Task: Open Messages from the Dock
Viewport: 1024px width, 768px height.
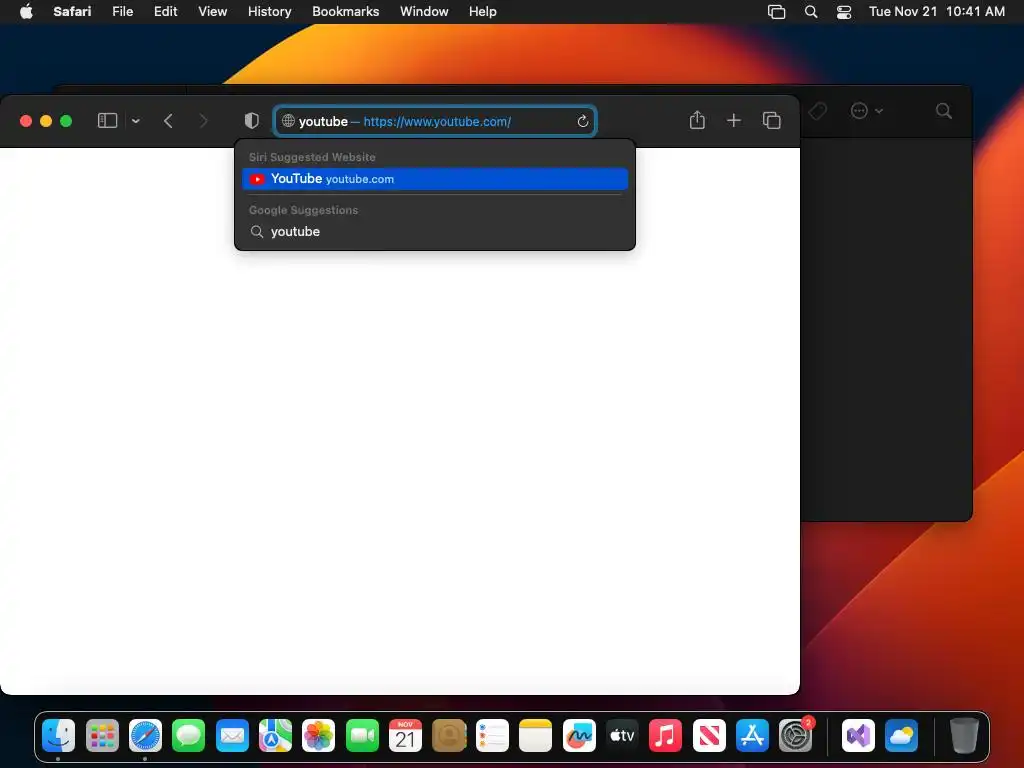Action: coord(189,736)
